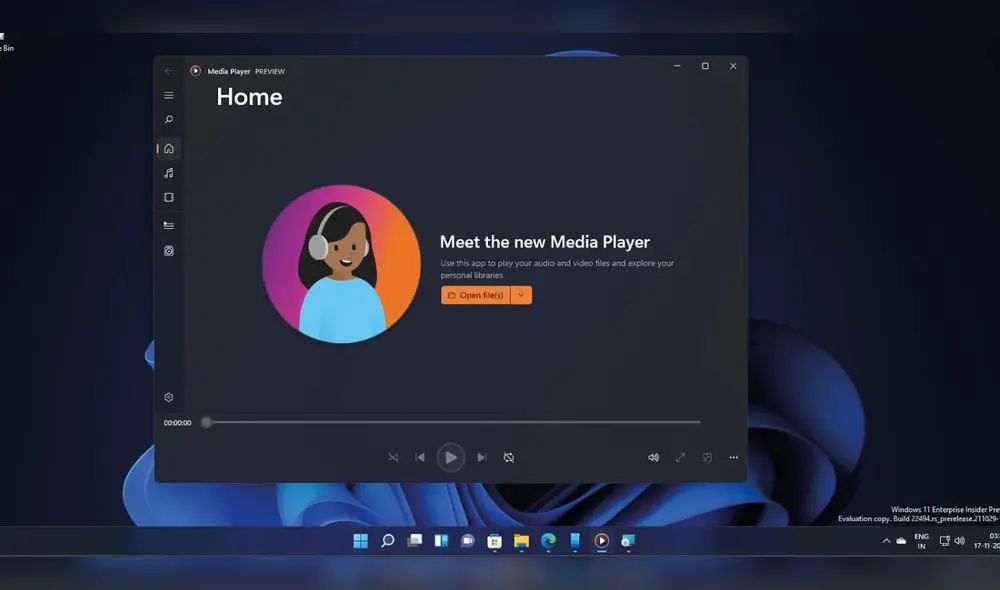Launch Microsoft Edge from the taskbar
The height and width of the screenshot is (590, 1000).
click(x=546, y=541)
